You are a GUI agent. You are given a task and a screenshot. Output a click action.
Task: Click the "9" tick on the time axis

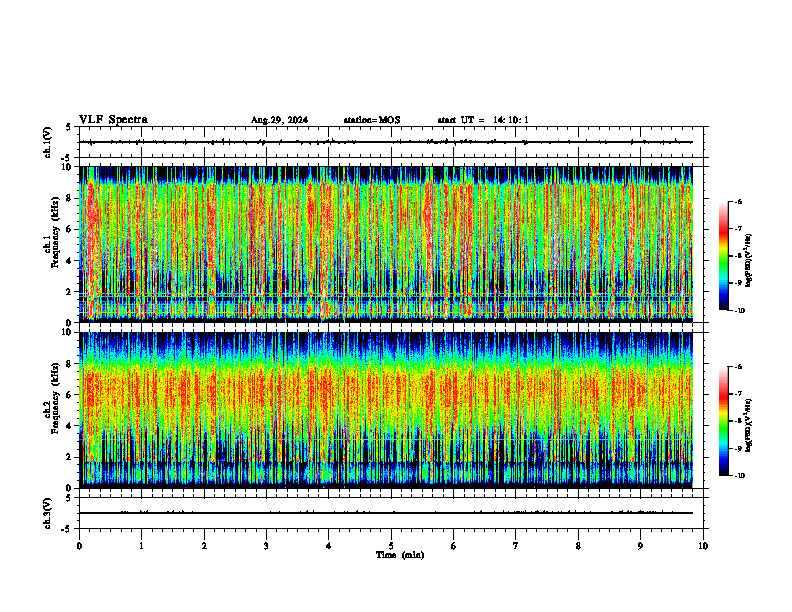click(640, 546)
